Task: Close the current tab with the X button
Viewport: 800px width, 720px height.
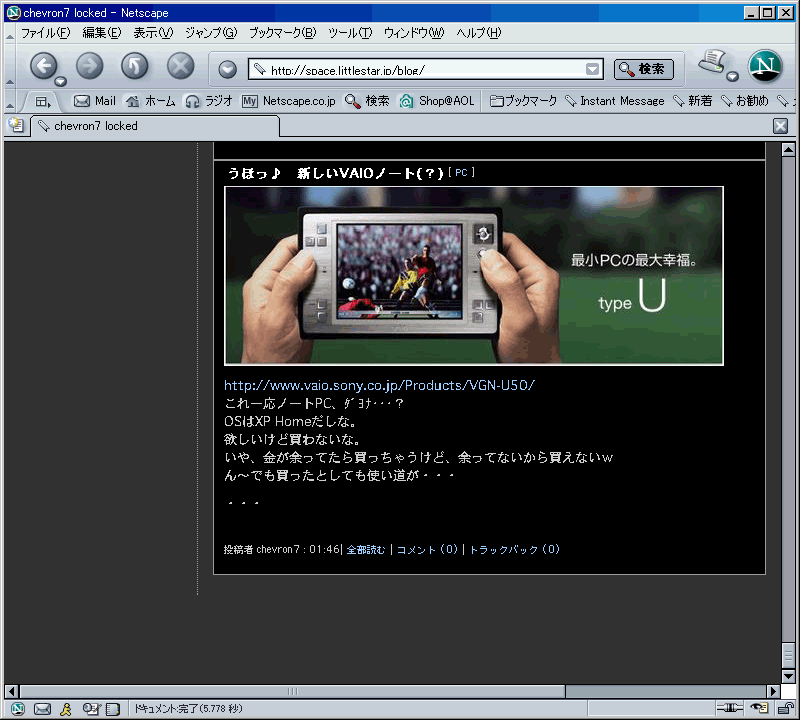Action: [780, 126]
